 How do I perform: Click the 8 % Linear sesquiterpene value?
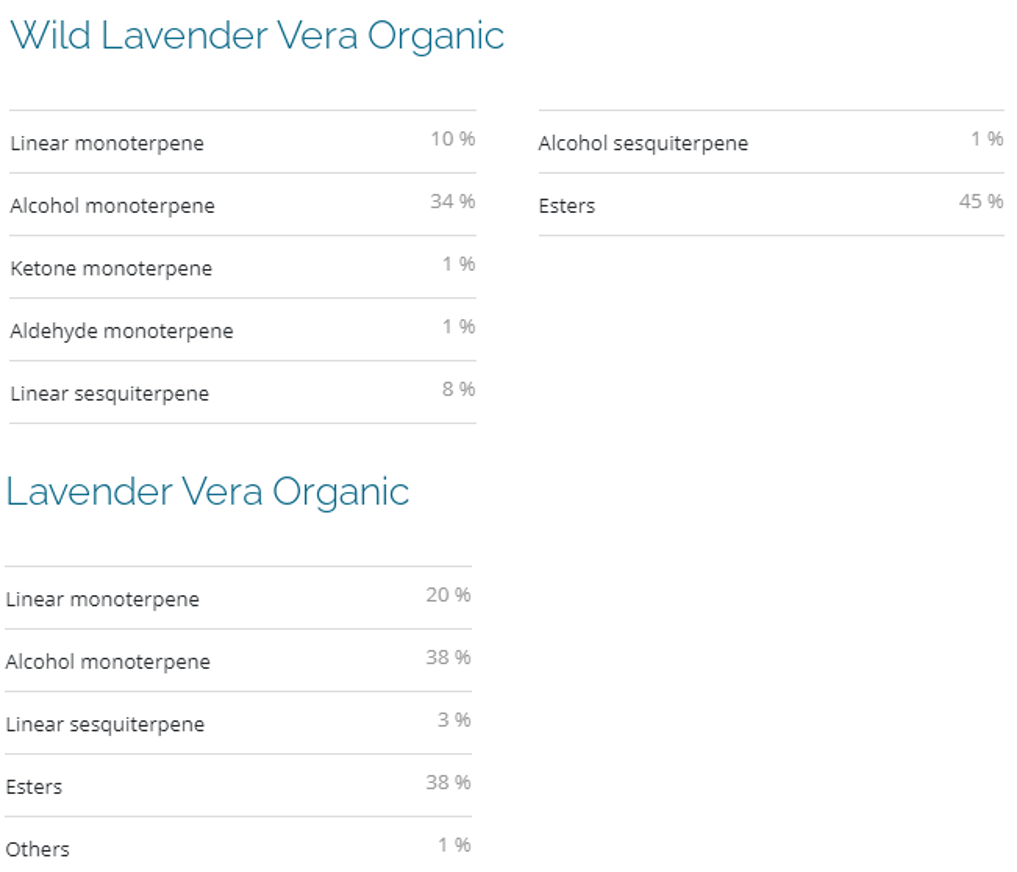458,389
